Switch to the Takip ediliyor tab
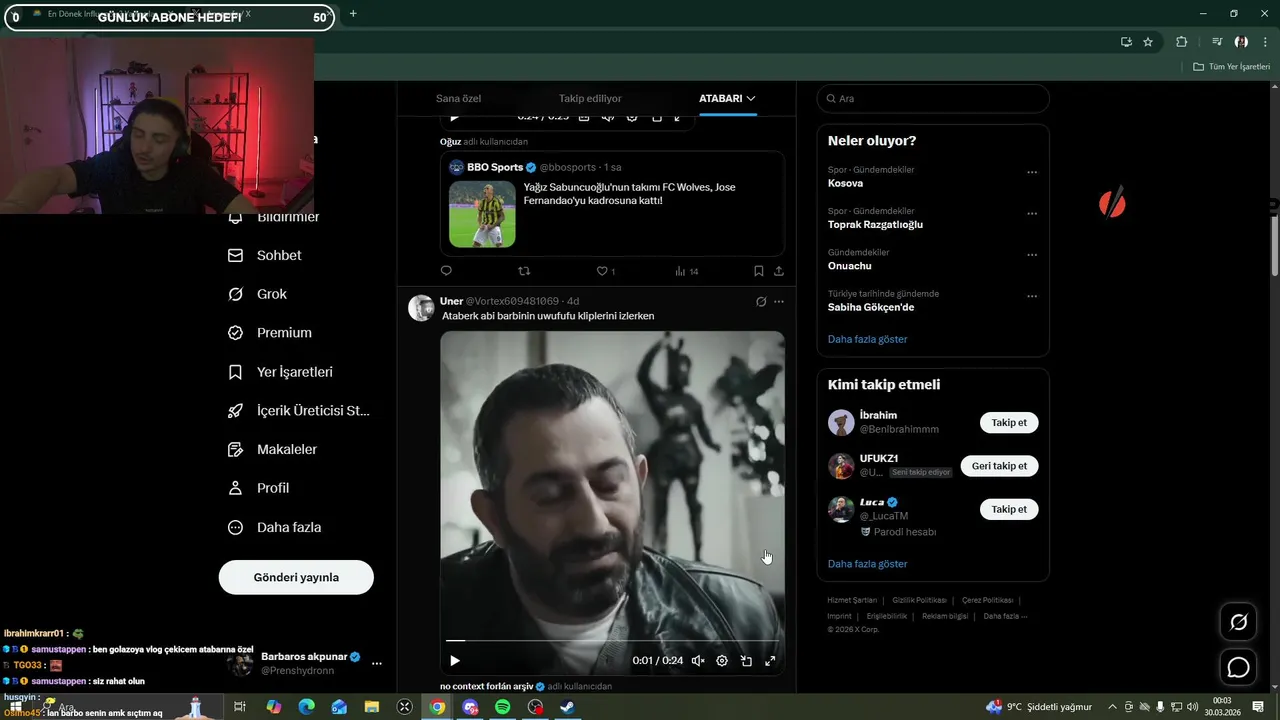The height and width of the screenshot is (720, 1280). pyautogui.click(x=590, y=98)
